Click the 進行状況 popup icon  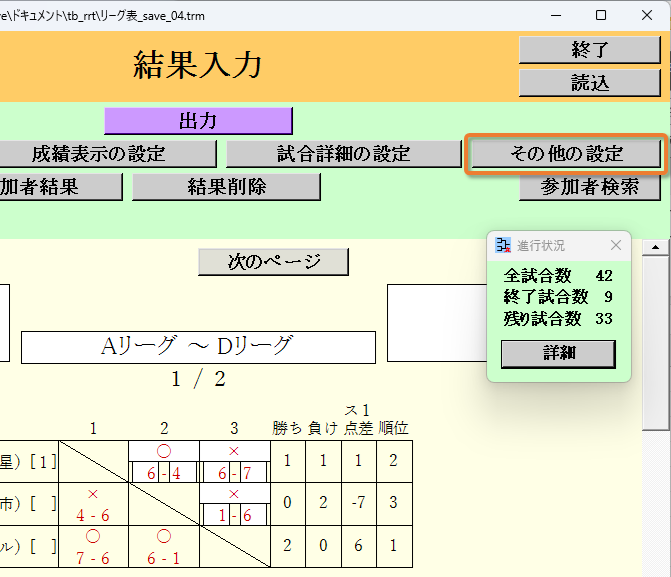point(503,245)
